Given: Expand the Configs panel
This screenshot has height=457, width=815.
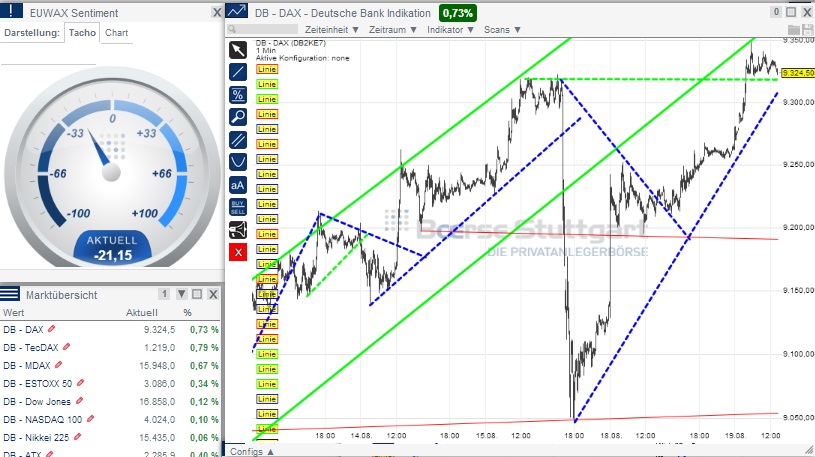Looking at the screenshot, I should (252, 451).
